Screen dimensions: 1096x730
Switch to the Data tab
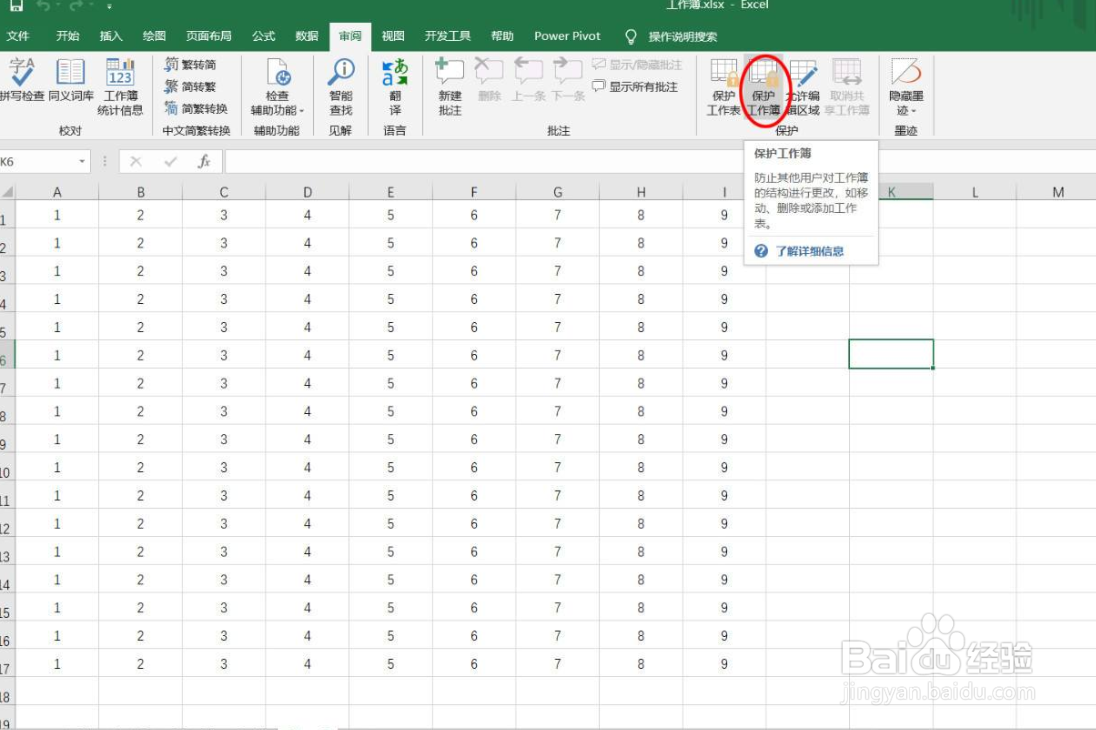[306, 36]
